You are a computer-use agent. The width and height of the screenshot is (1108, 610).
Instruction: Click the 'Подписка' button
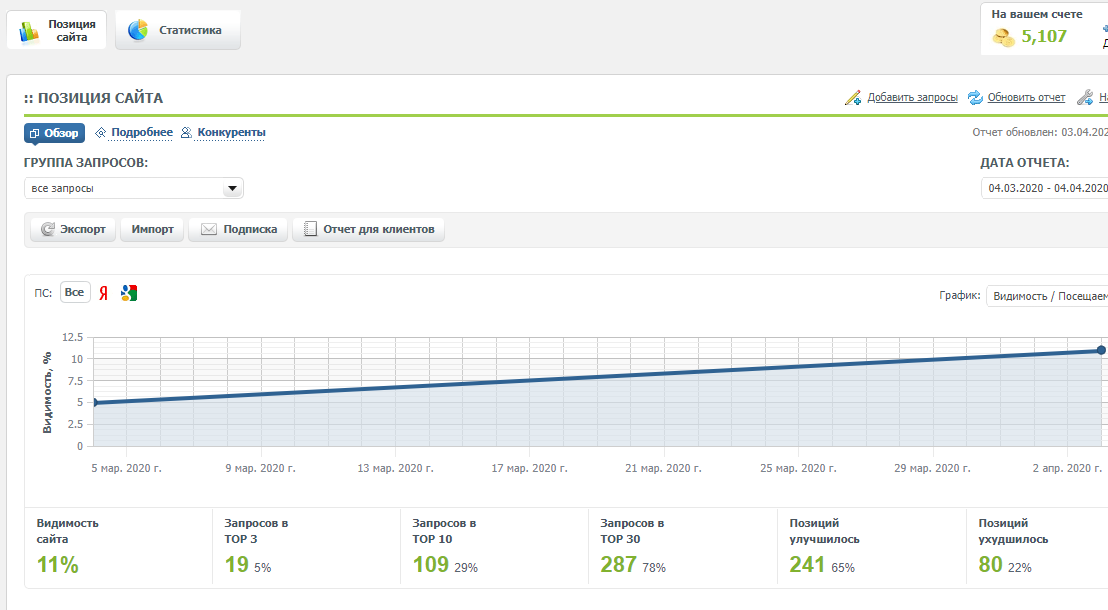238,229
